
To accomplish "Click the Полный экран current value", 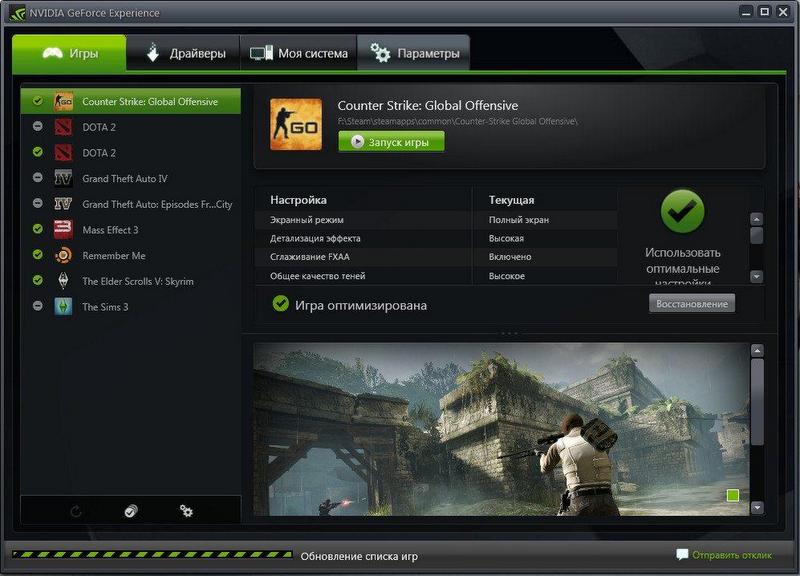I will coord(519,220).
